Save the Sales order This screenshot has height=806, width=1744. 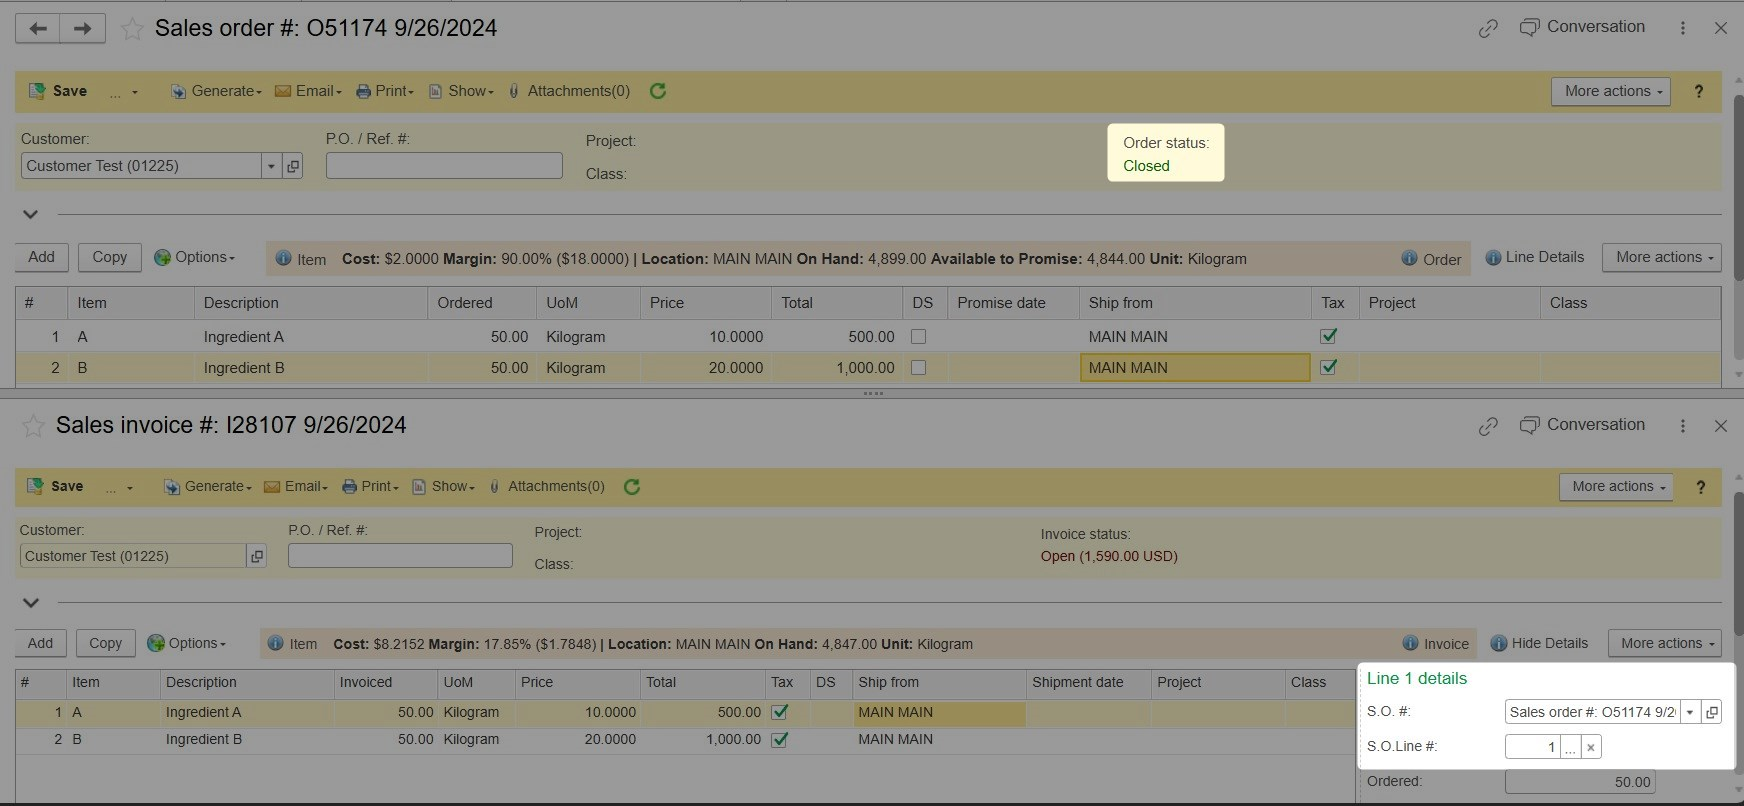click(58, 91)
